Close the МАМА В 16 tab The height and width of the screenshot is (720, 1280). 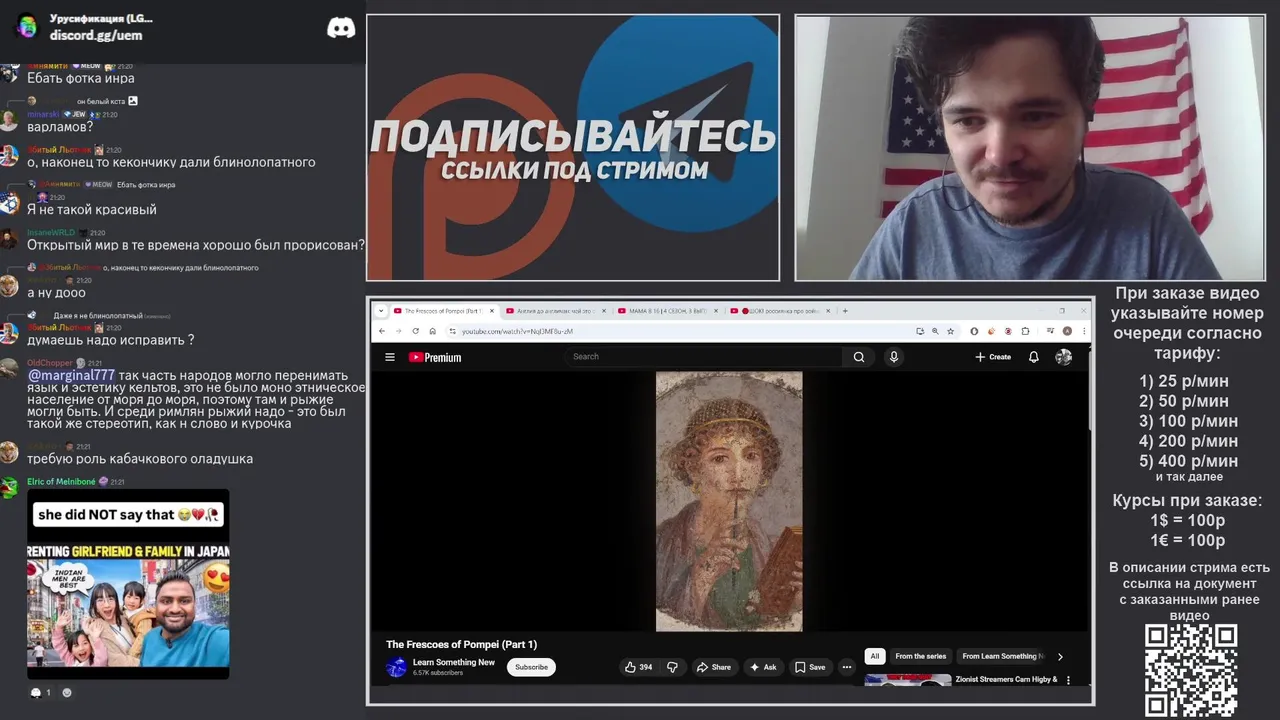tap(716, 311)
